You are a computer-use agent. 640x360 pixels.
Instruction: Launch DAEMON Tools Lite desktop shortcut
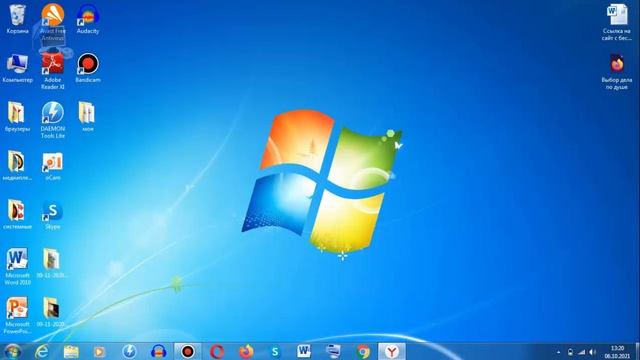[53, 120]
